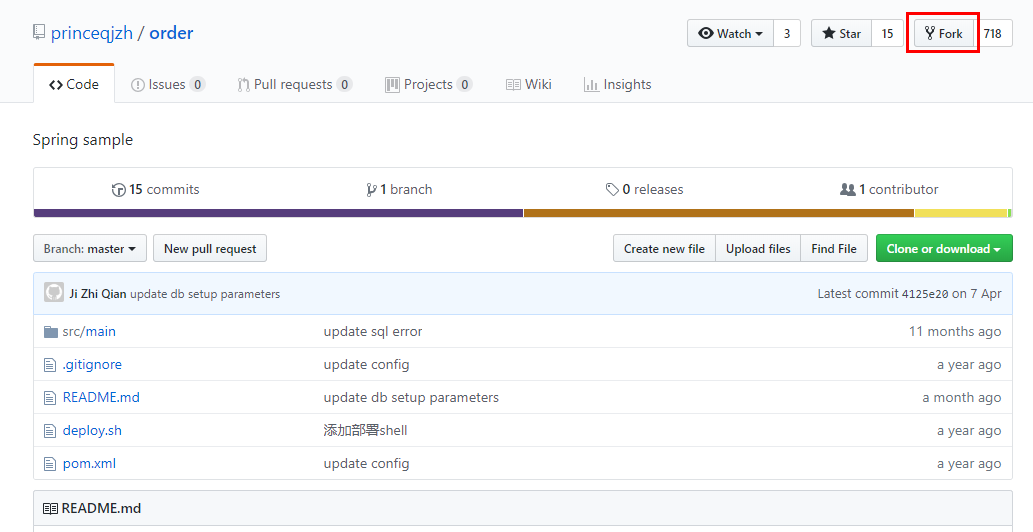Open the Insights tab
Screen dimensions: 1033x532
pyautogui.click(x=618, y=84)
